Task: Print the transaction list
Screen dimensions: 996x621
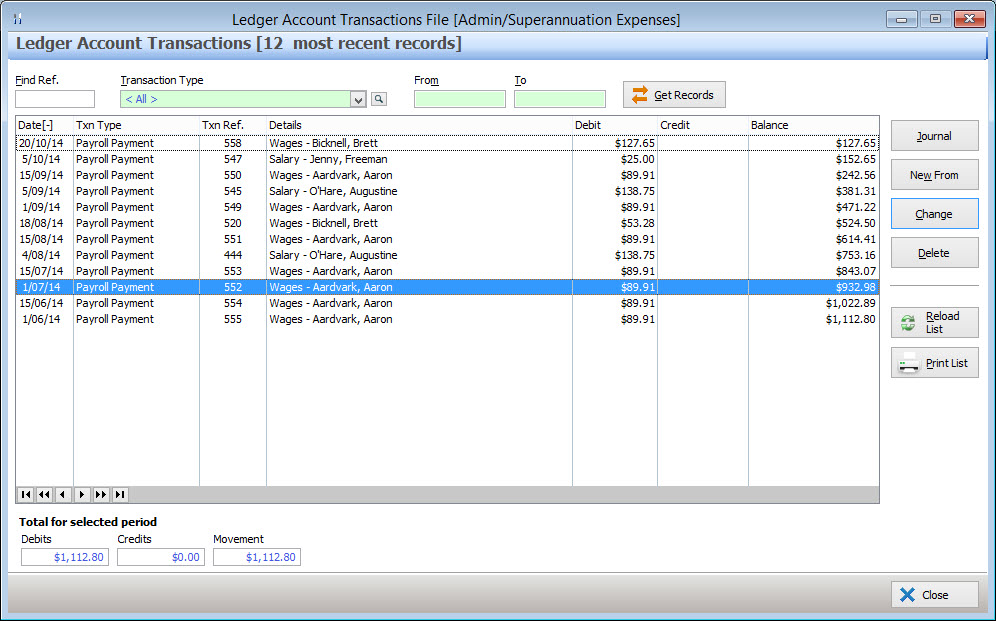Action: (934, 363)
